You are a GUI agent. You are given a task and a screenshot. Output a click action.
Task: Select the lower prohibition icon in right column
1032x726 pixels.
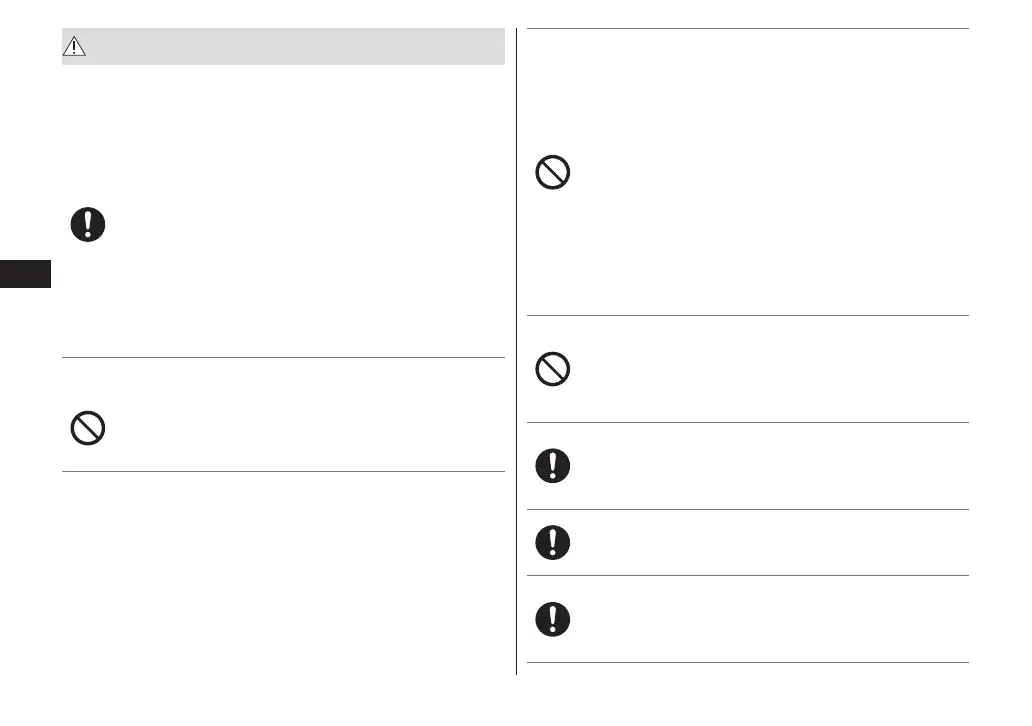pyautogui.click(x=553, y=371)
